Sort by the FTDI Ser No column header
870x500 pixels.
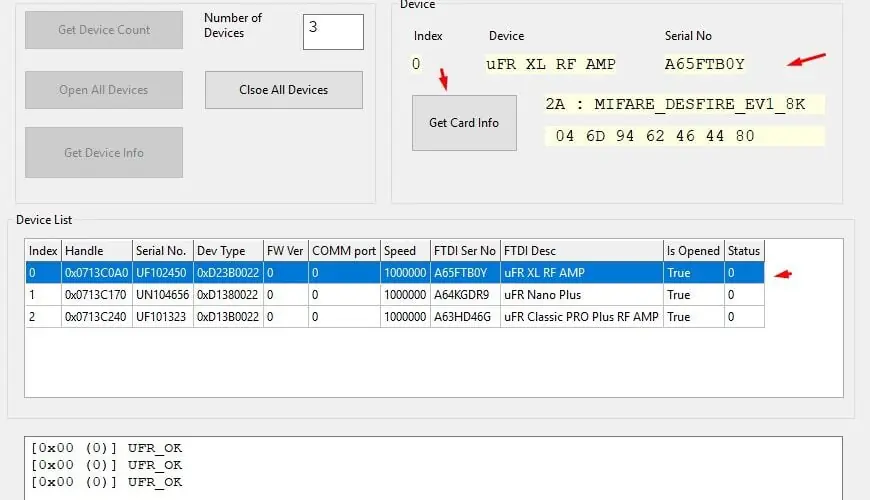pyautogui.click(x=465, y=251)
